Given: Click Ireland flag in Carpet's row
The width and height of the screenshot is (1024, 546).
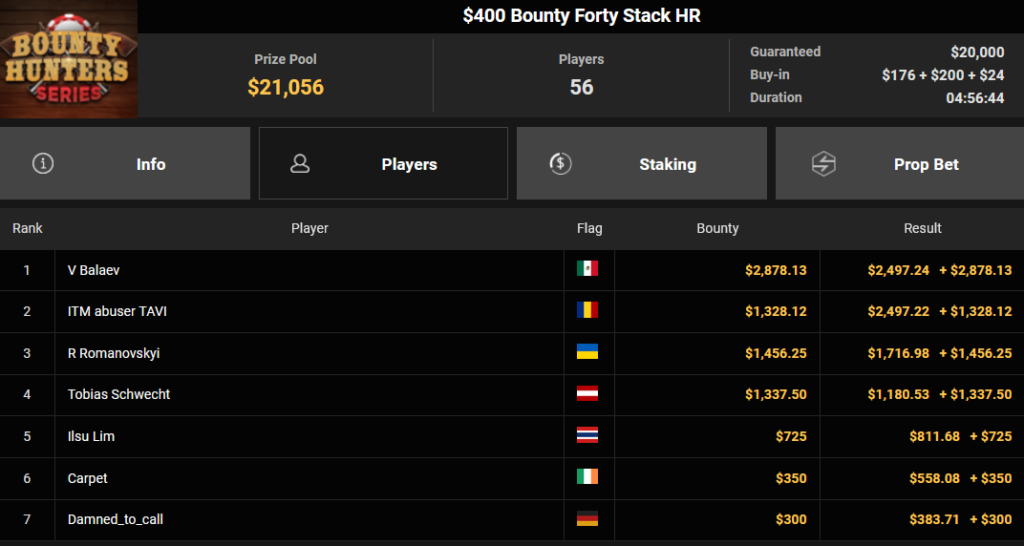Looking at the screenshot, I should pyautogui.click(x=587, y=477).
